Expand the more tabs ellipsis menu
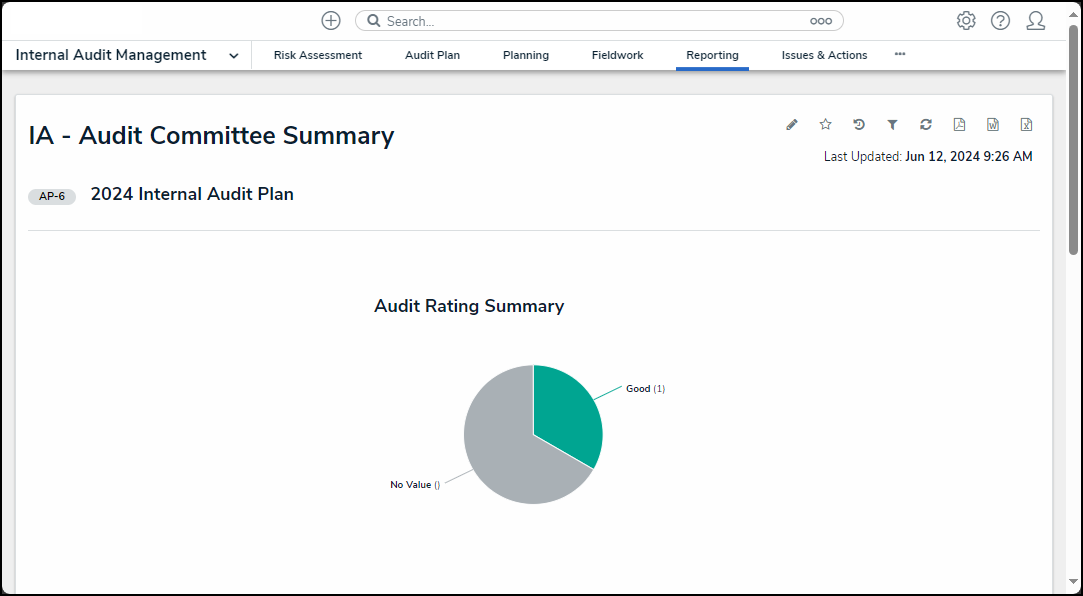The height and width of the screenshot is (596, 1083). tap(900, 54)
